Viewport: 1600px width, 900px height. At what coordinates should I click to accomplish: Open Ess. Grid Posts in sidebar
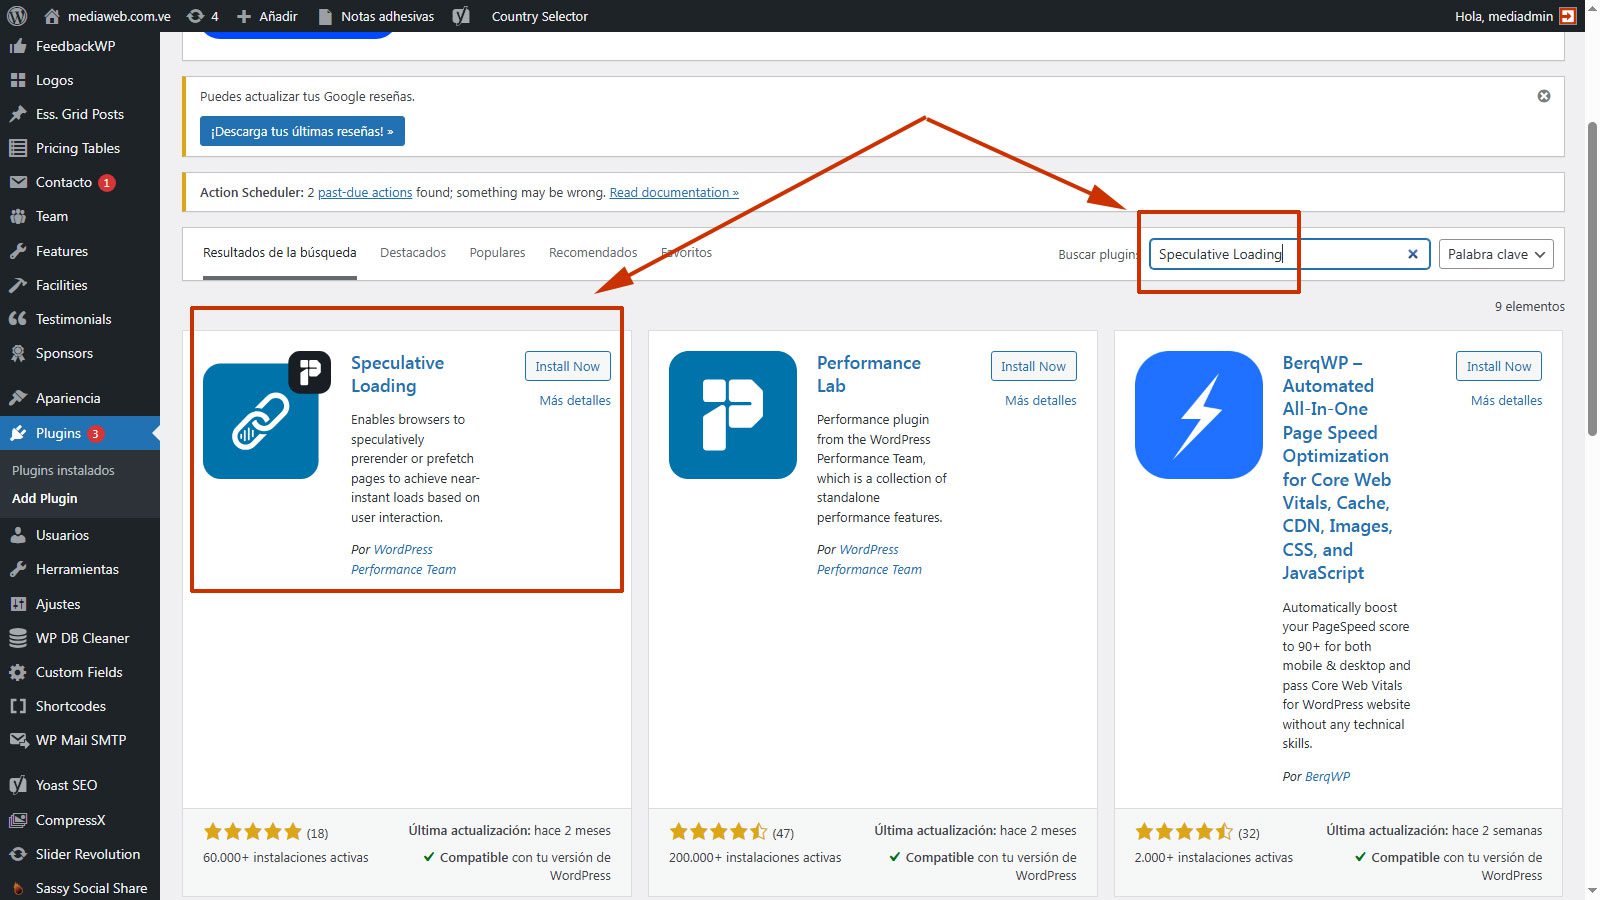80,114
